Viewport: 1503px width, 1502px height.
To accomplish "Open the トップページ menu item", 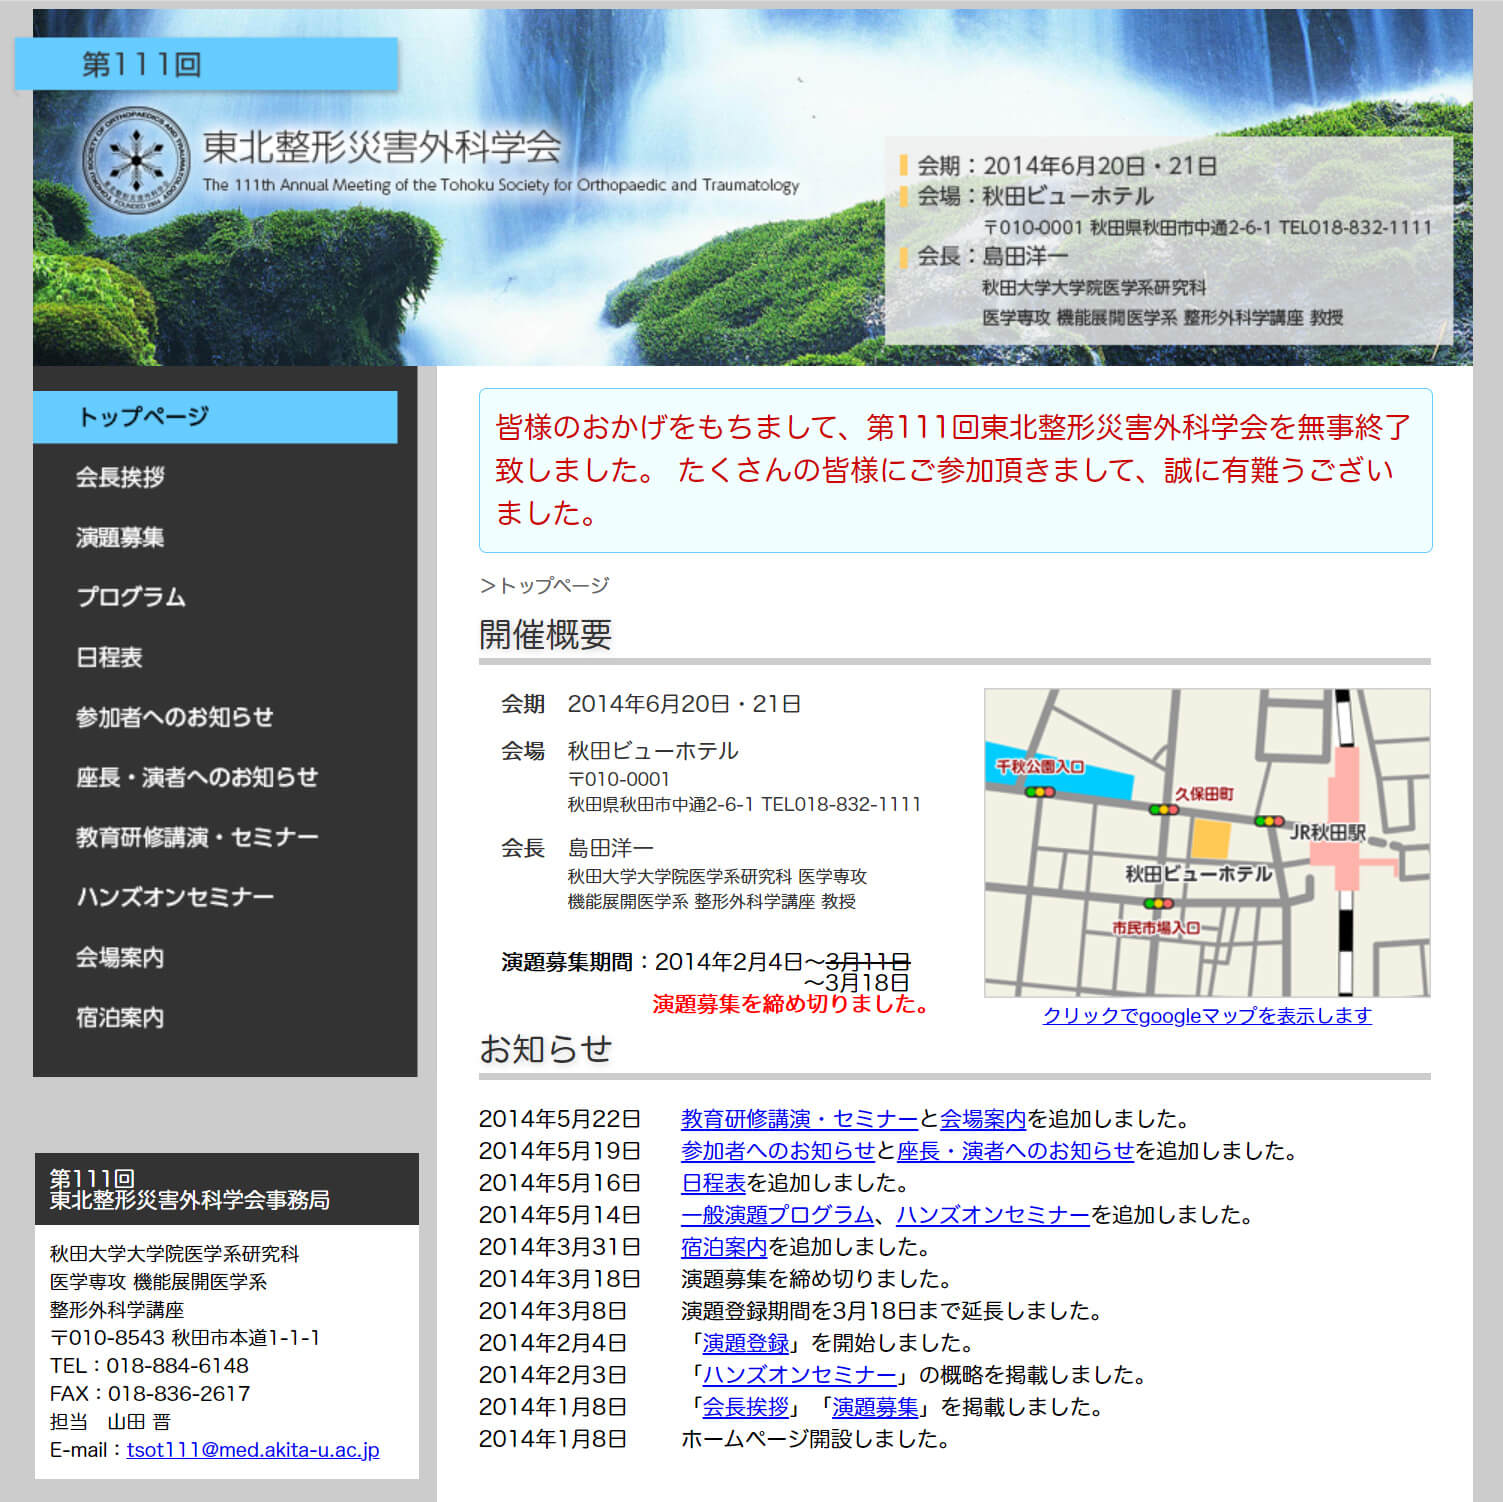I will pyautogui.click(x=143, y=417).
